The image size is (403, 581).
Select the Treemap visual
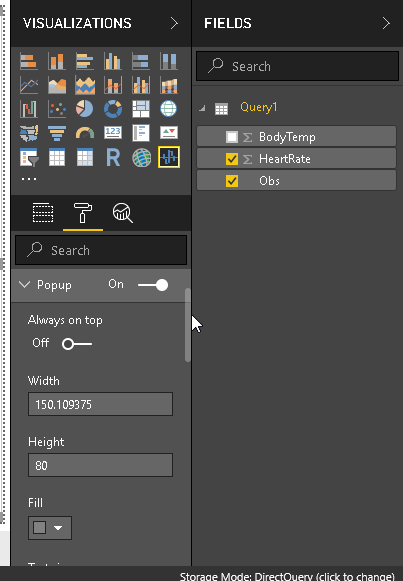point(141,109)
